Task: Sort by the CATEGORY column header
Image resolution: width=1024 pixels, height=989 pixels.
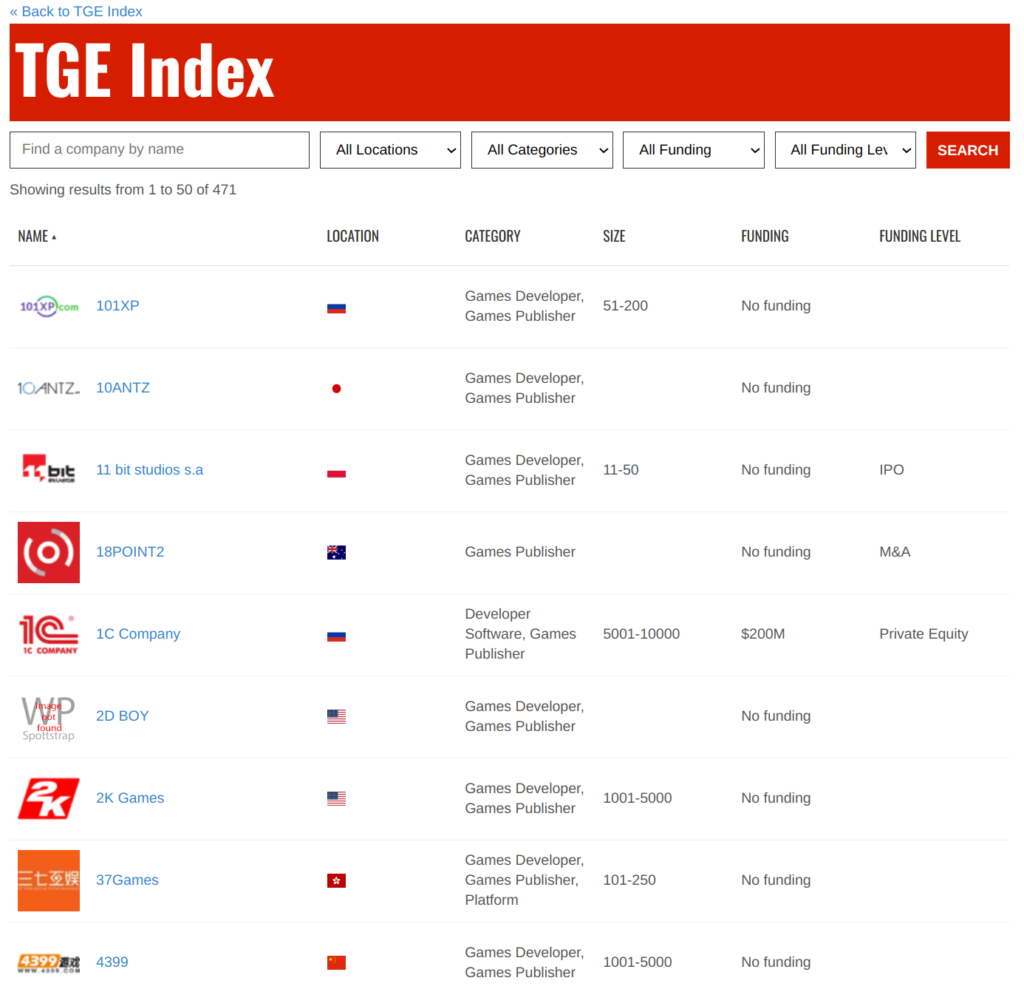Action: point(492,236)
